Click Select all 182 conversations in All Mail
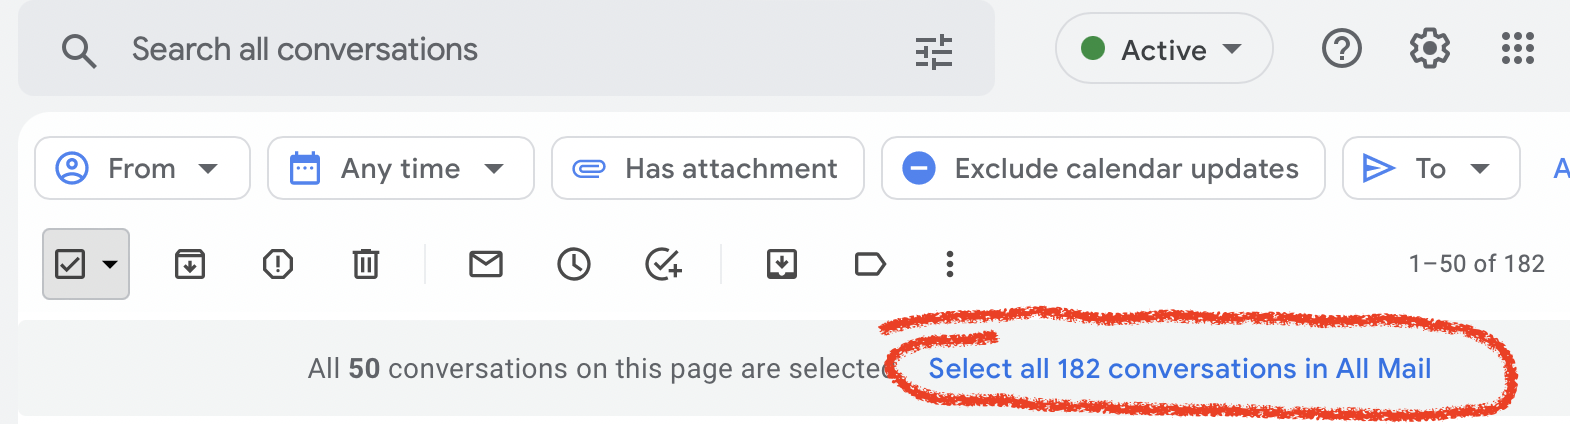1570x424 pixels. (x=1180, y=369)
